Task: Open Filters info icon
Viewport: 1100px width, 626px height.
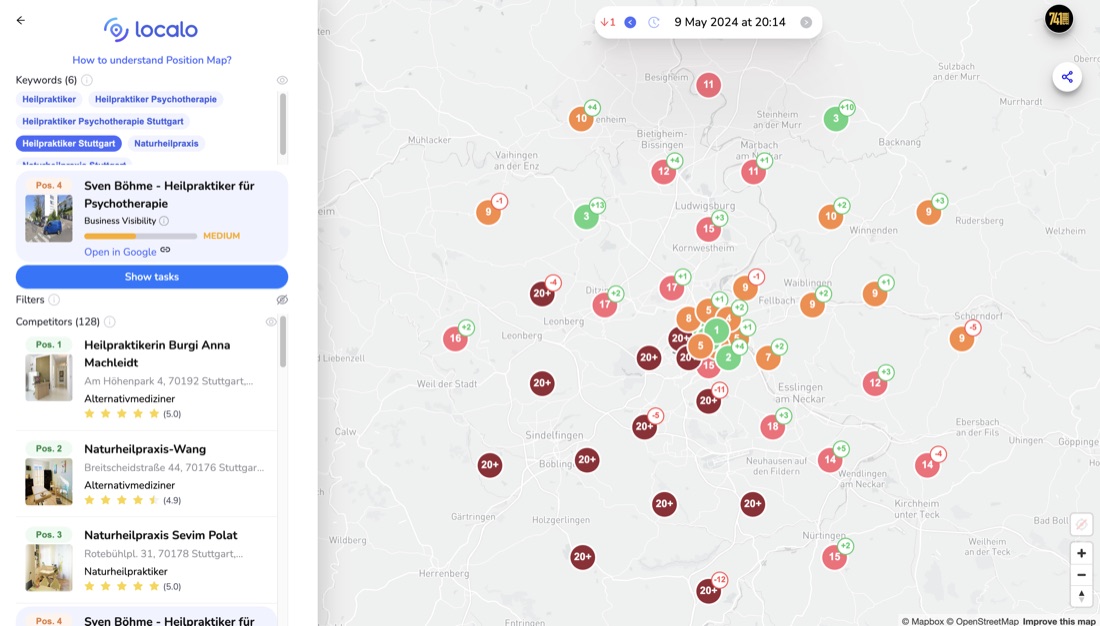Action: 54,300
